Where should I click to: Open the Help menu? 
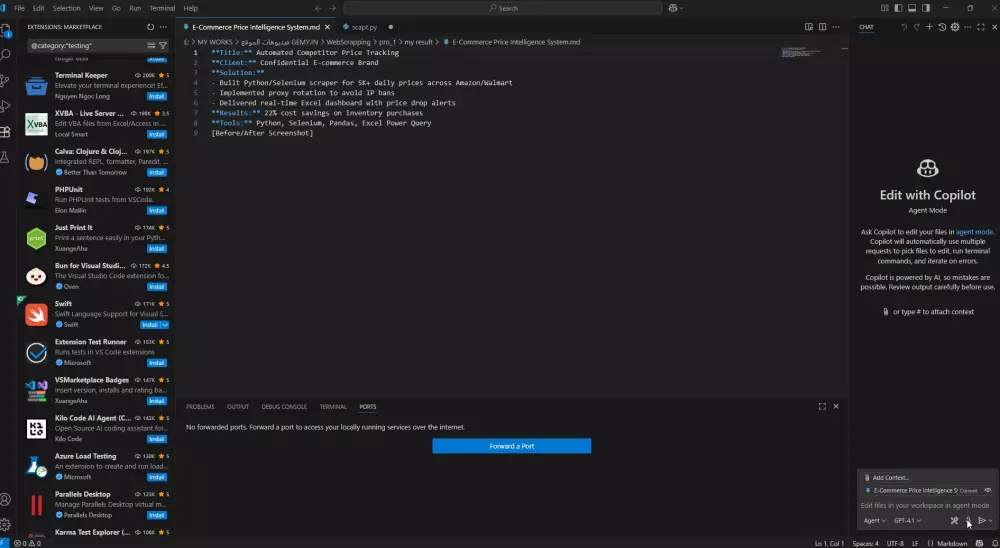click(191, 8)
